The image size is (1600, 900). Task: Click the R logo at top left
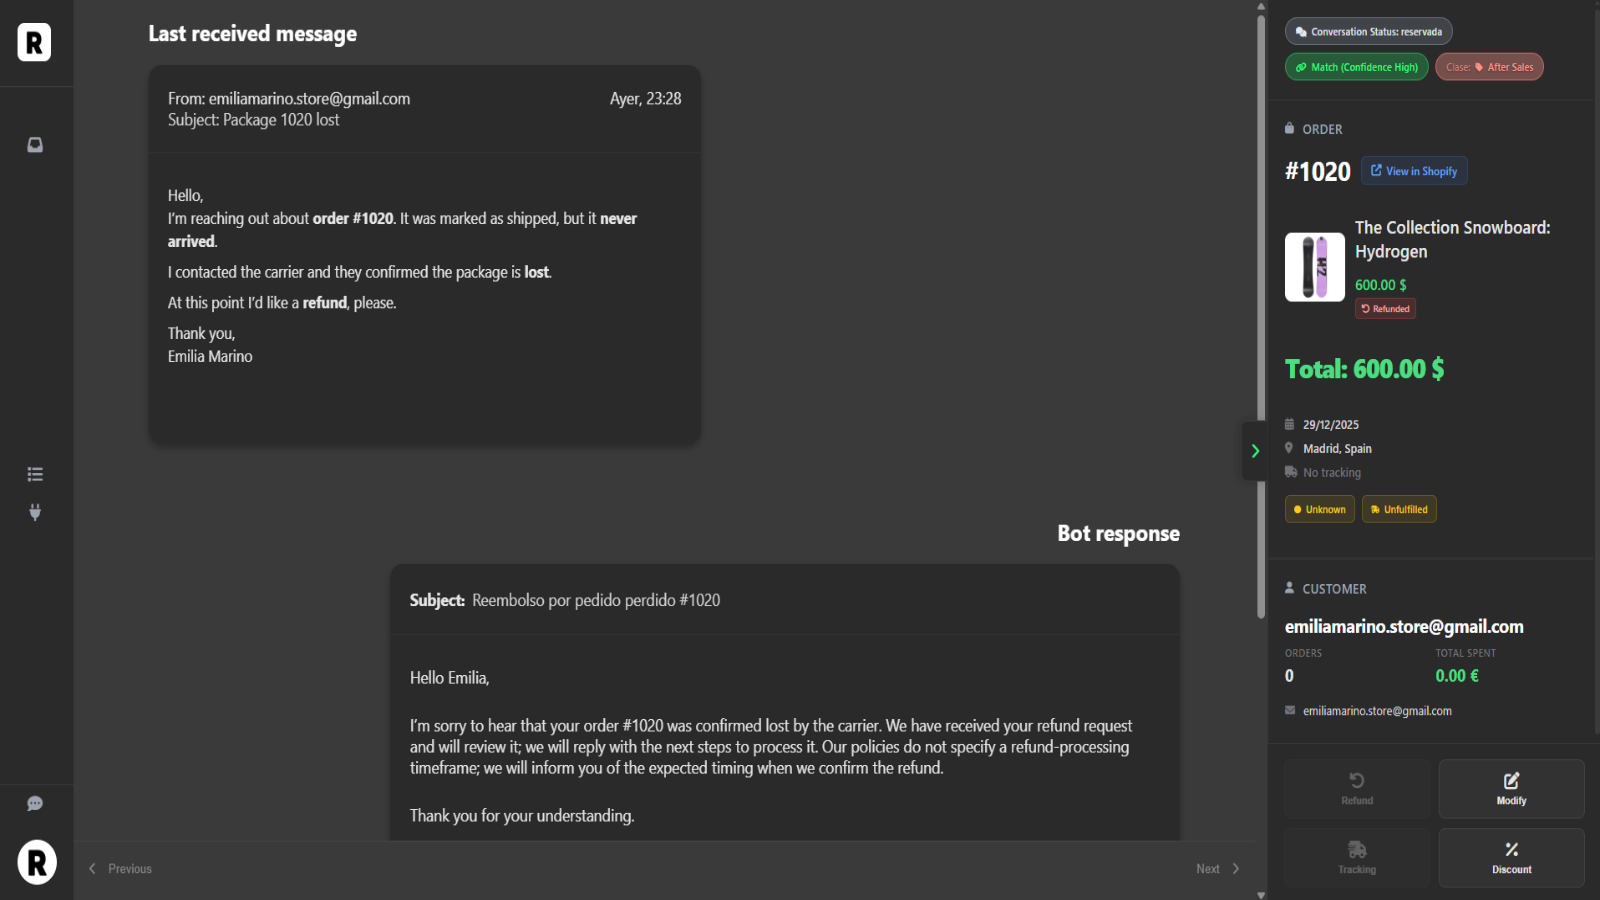tap(34, 43)
